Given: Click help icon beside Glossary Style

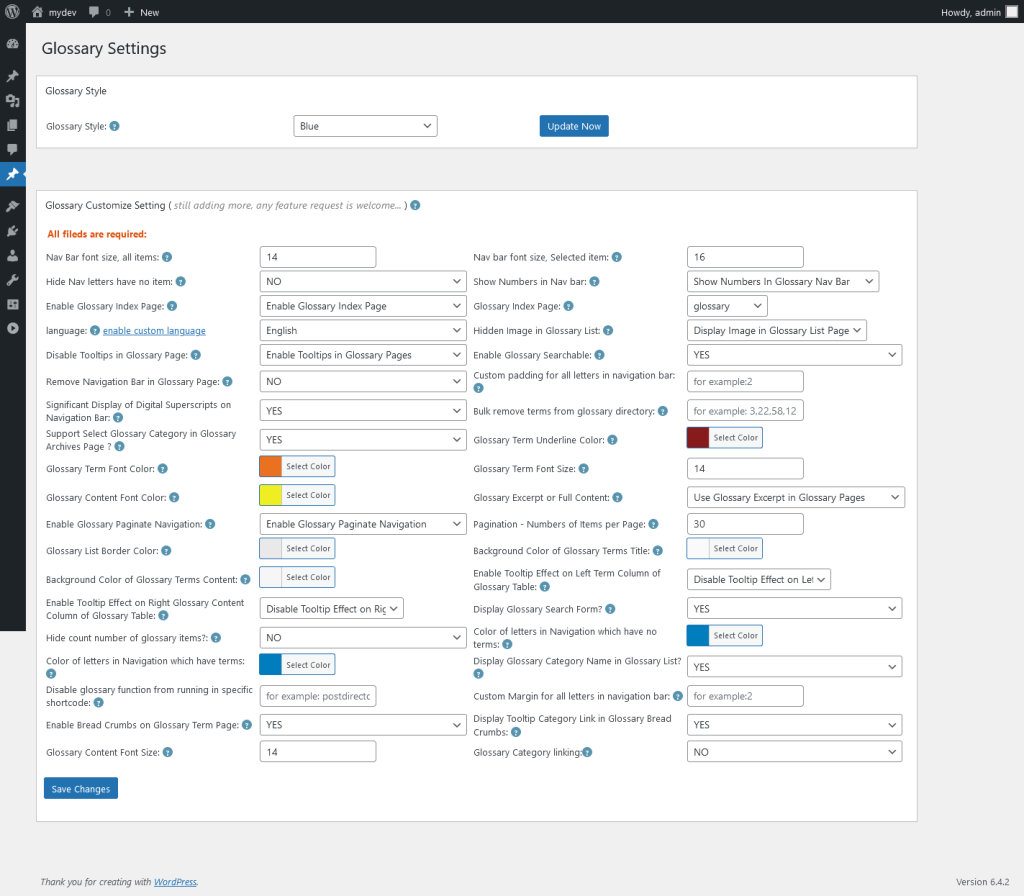Looking at the screenshot, I should (114, 126).
